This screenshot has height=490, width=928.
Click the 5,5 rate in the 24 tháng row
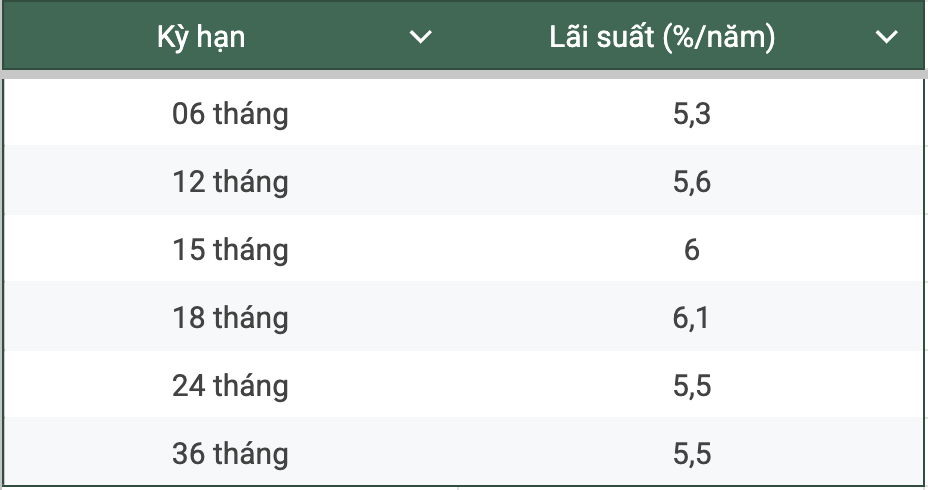click(x=692, y=386)
